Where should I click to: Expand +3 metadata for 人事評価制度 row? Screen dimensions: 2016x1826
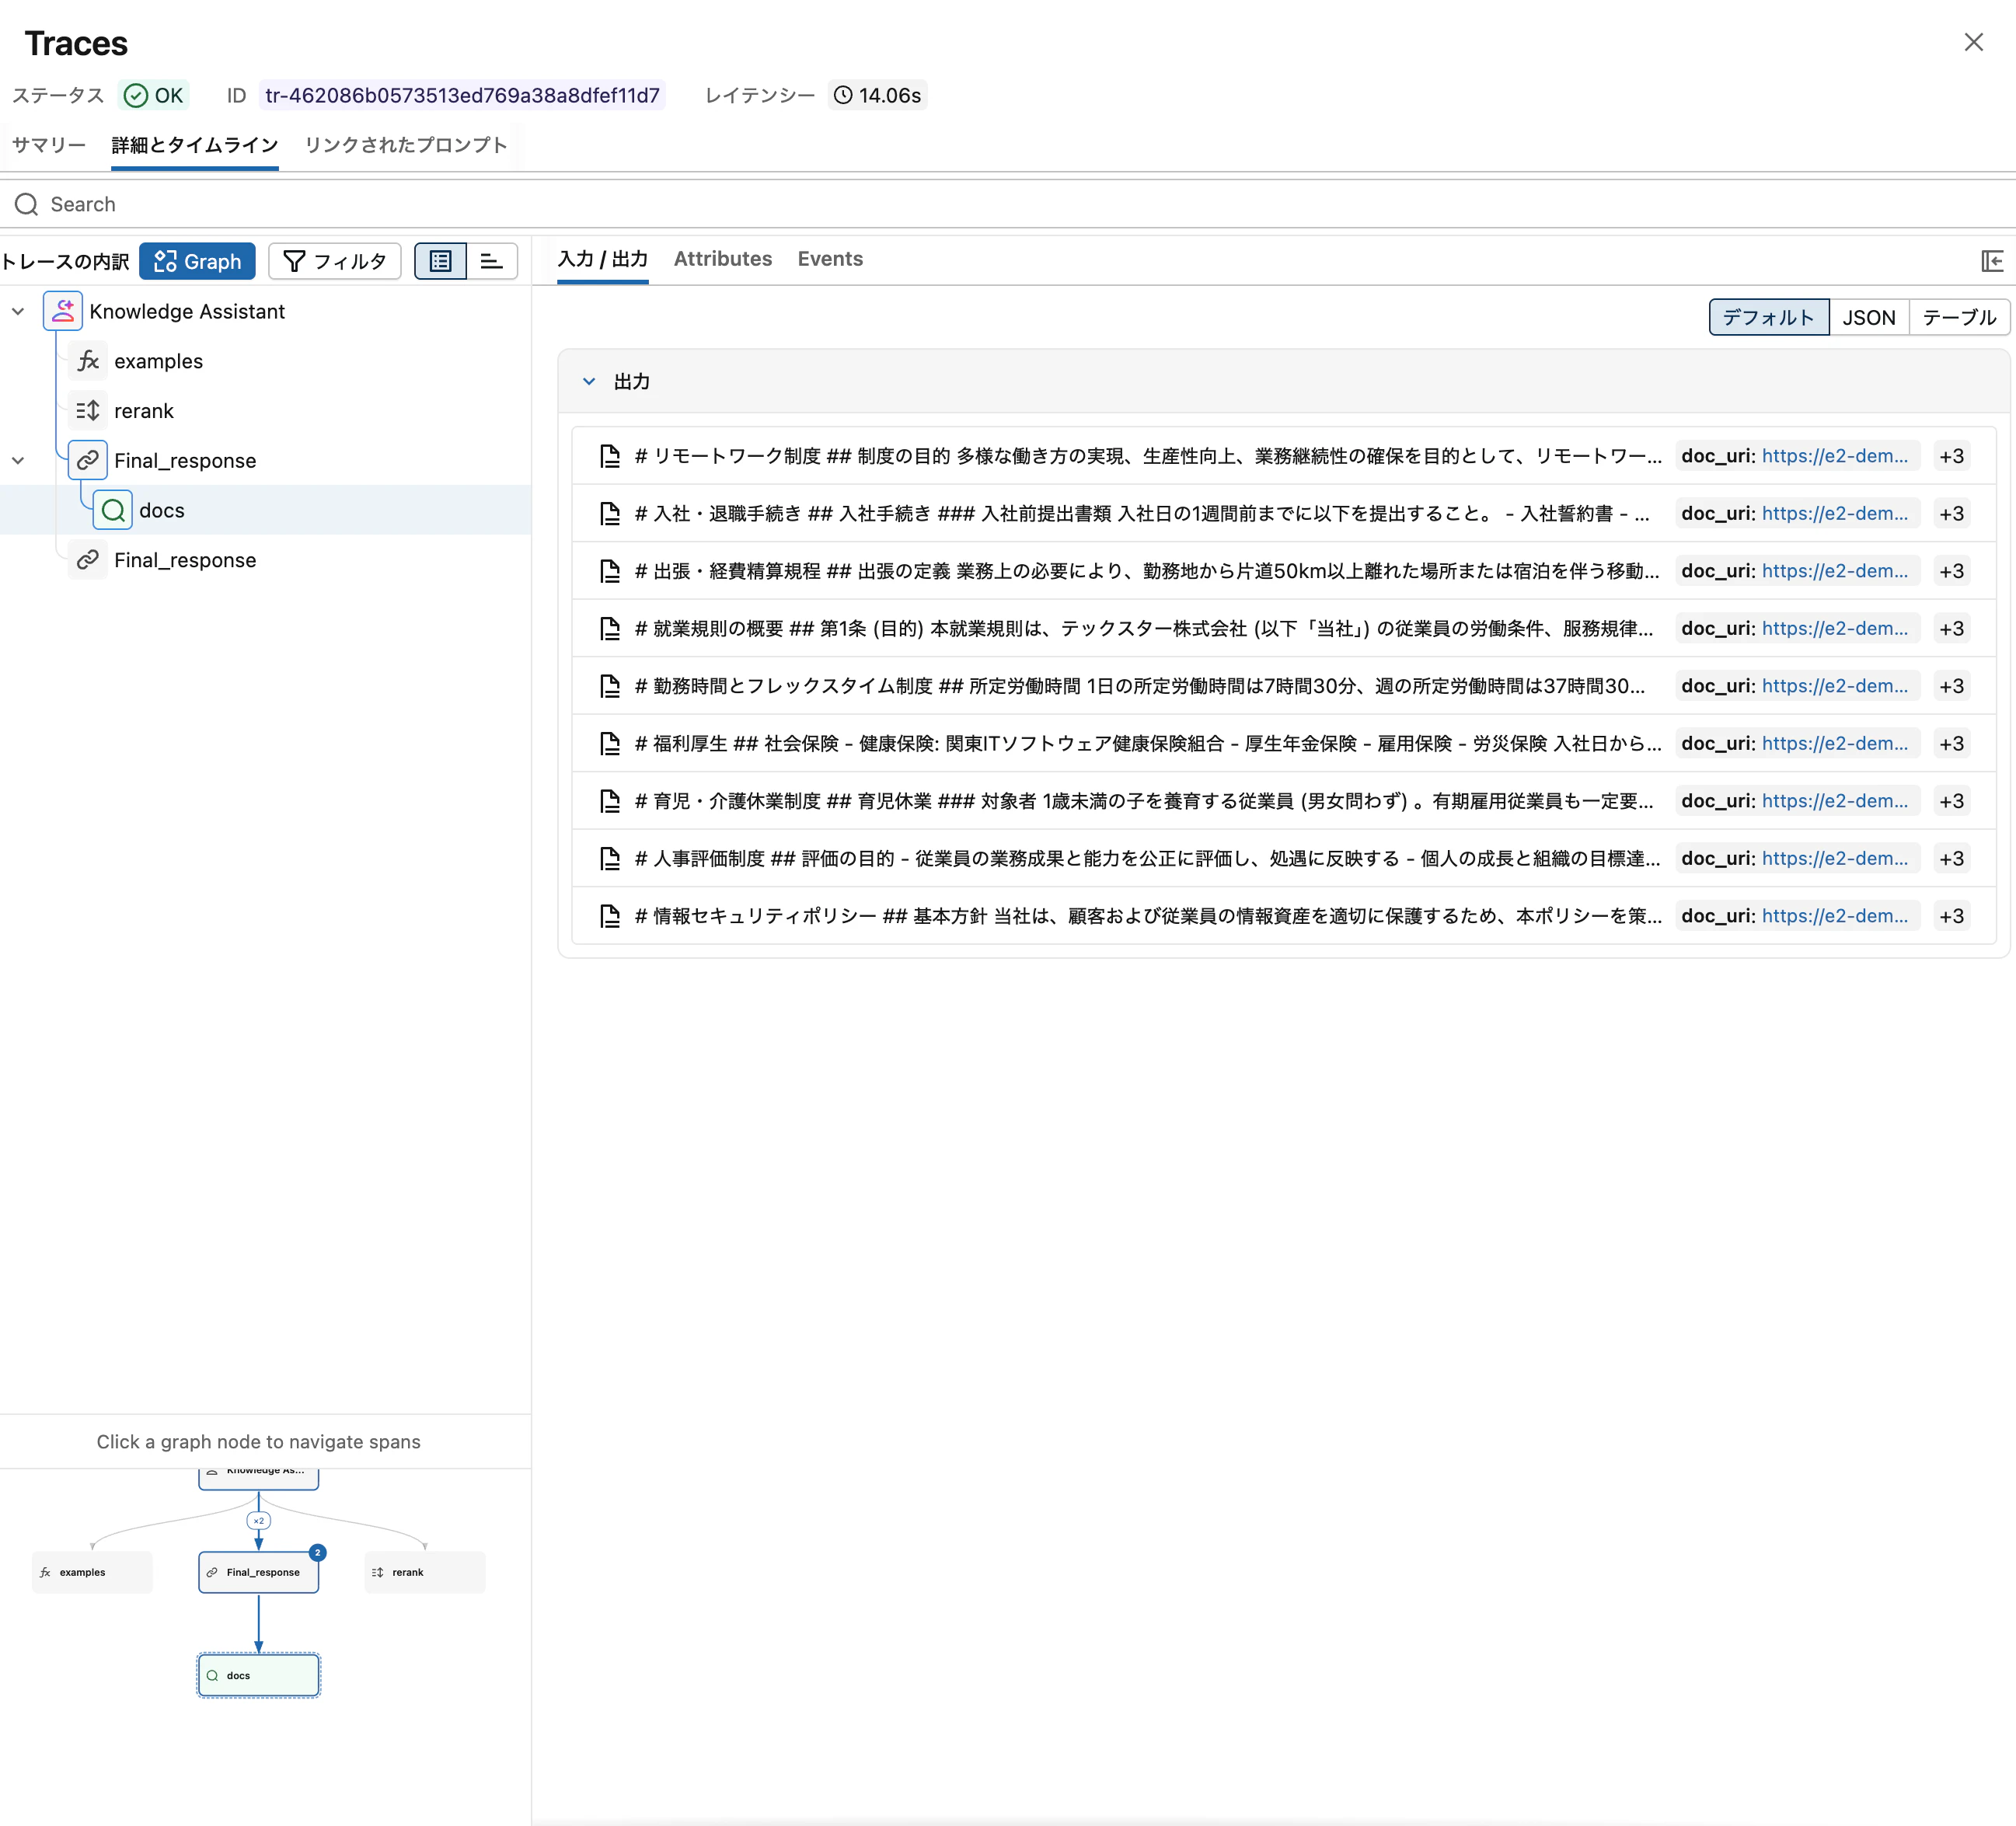1951,859
